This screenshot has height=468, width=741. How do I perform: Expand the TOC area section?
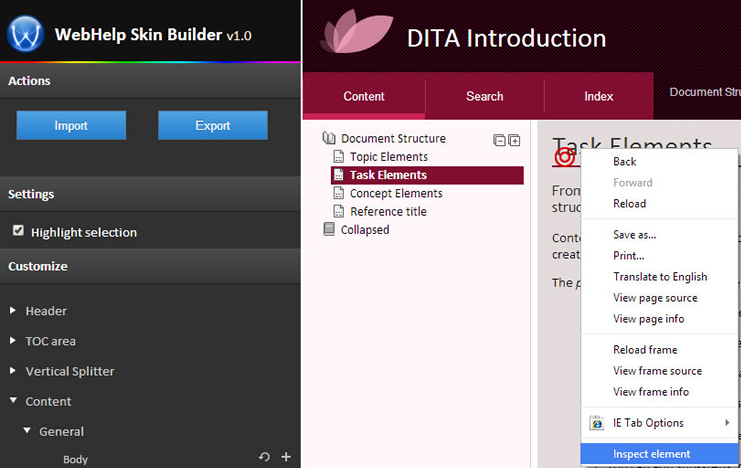click(x=13, y=341)
